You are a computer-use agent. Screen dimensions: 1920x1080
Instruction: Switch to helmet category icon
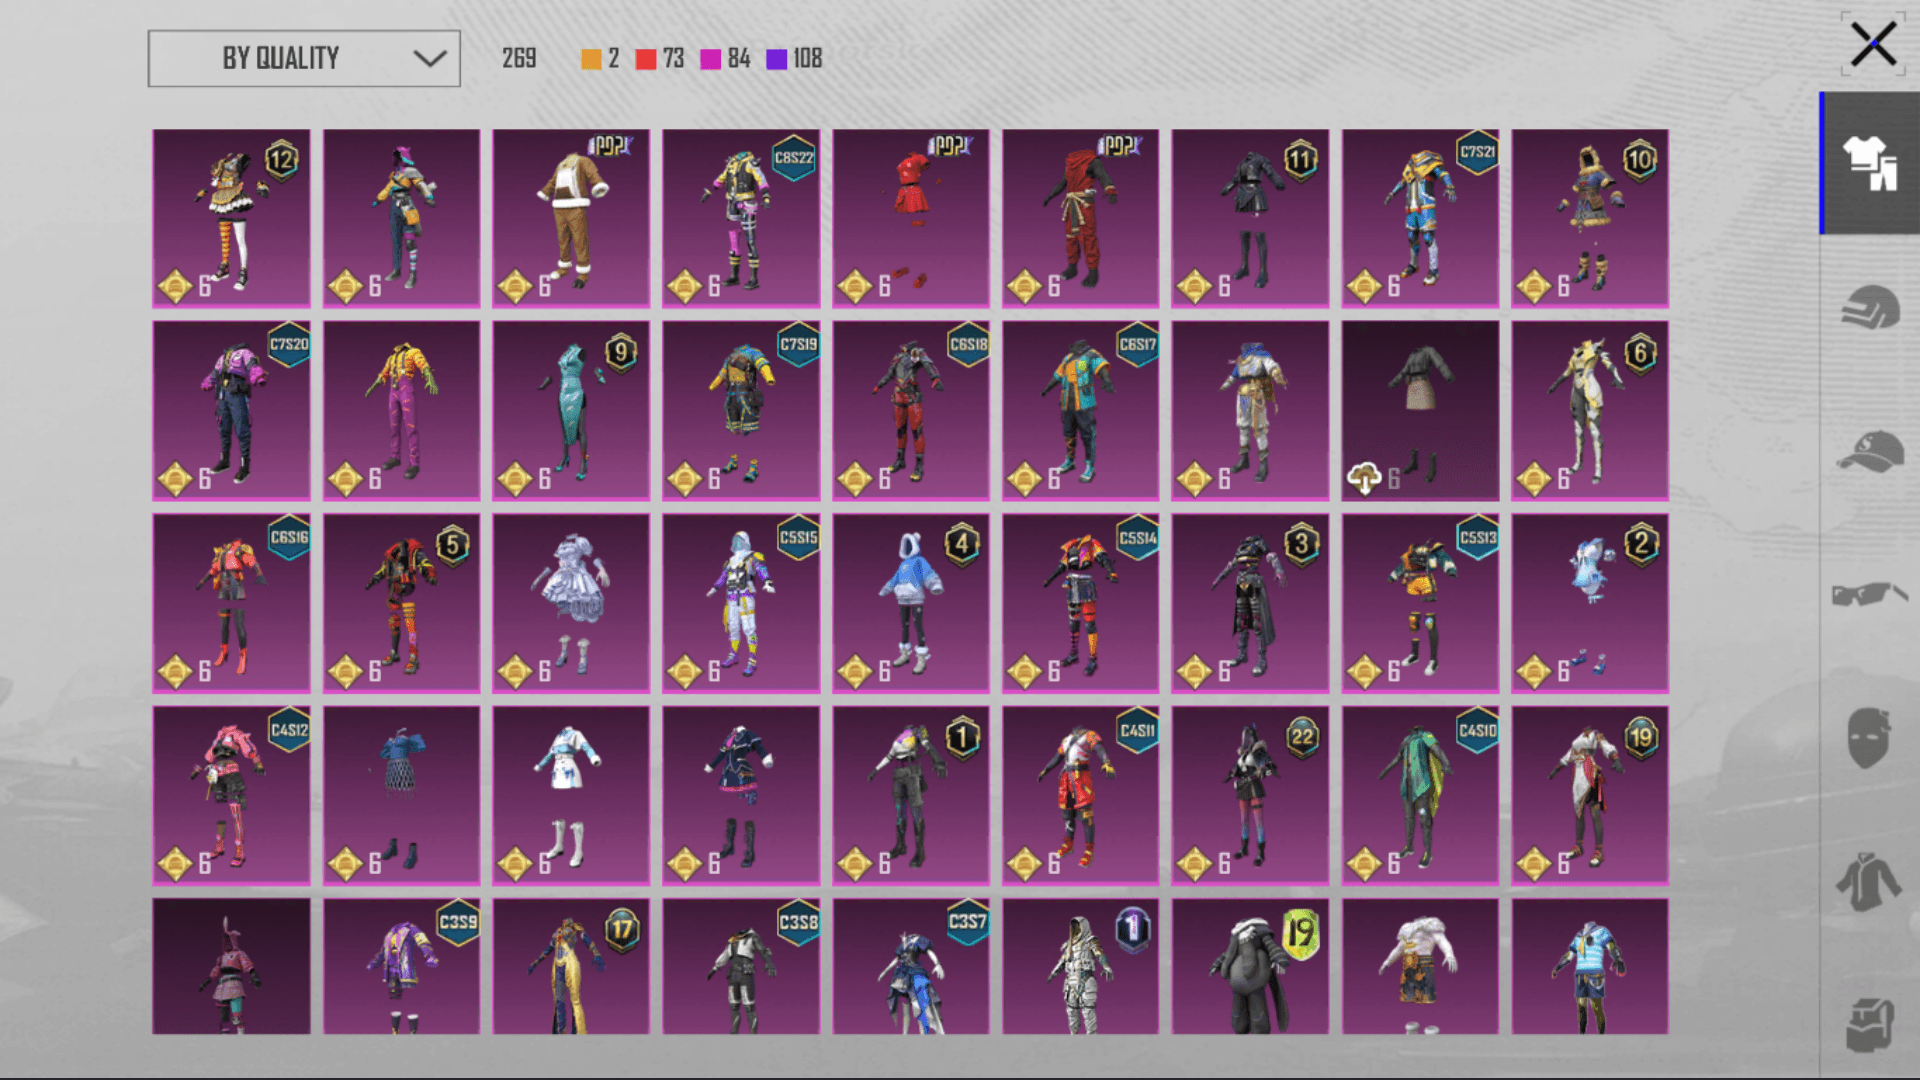tap(1870, 307)
